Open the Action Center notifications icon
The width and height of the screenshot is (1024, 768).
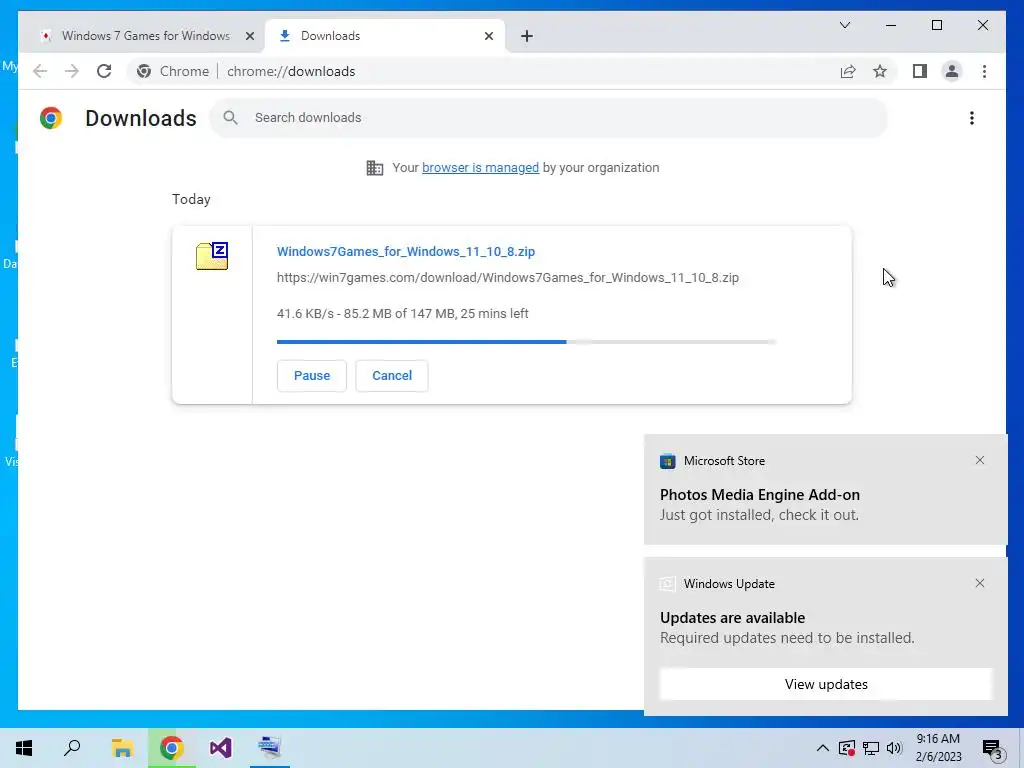[993, 748]
